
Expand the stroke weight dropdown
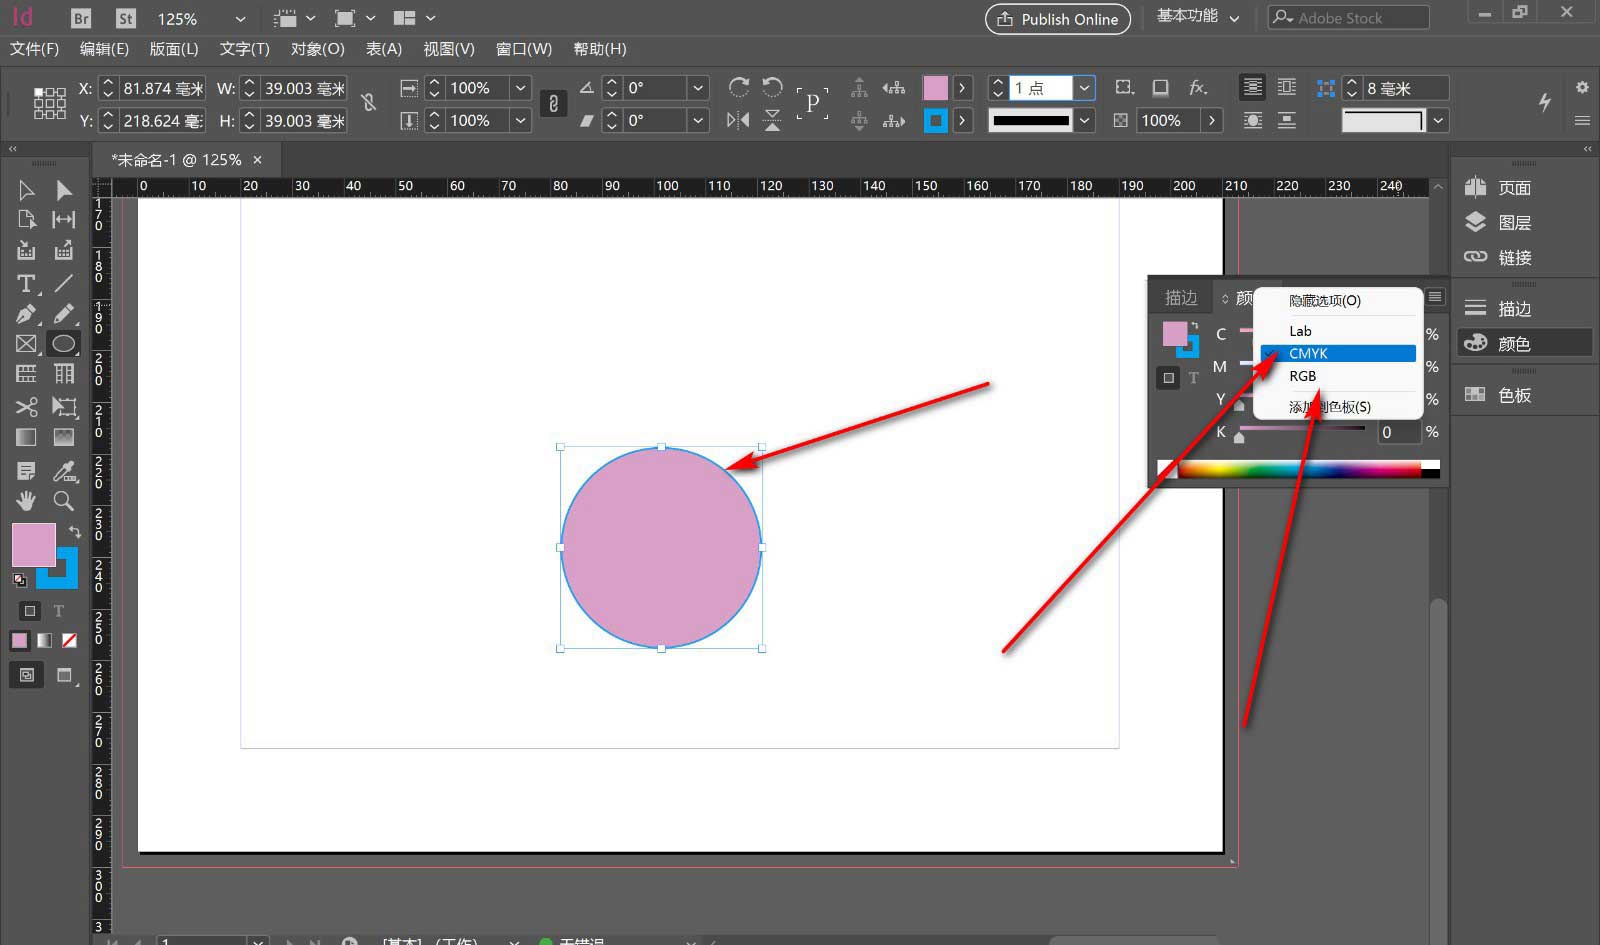pyautogui.click(x=1084, y=88)
